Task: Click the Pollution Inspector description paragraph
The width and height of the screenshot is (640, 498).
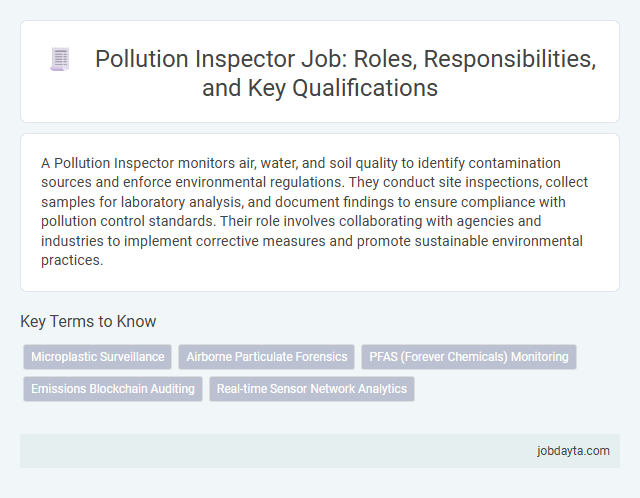Action: 314,211
